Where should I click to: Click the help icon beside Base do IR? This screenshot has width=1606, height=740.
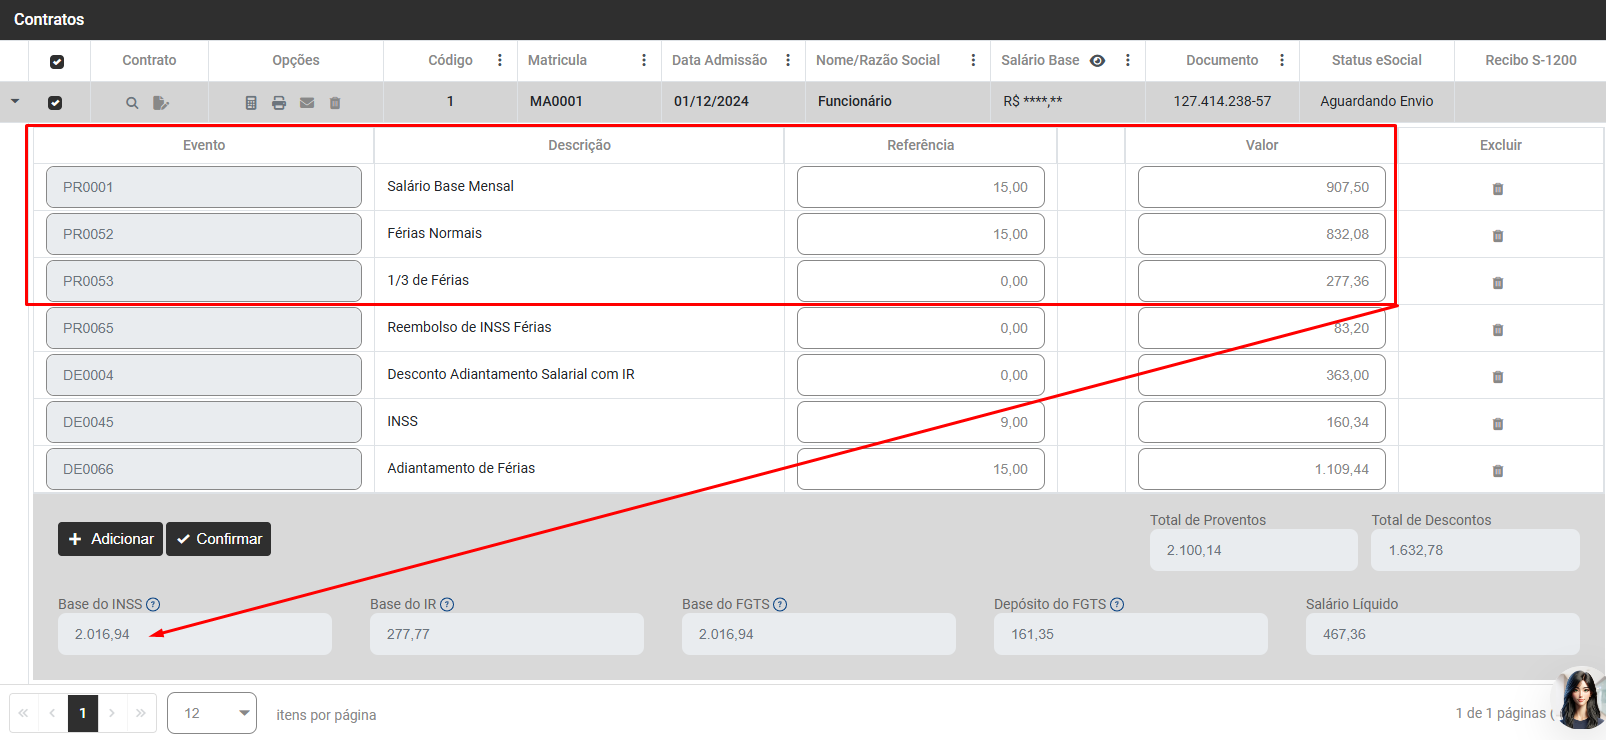pos(447,605)
